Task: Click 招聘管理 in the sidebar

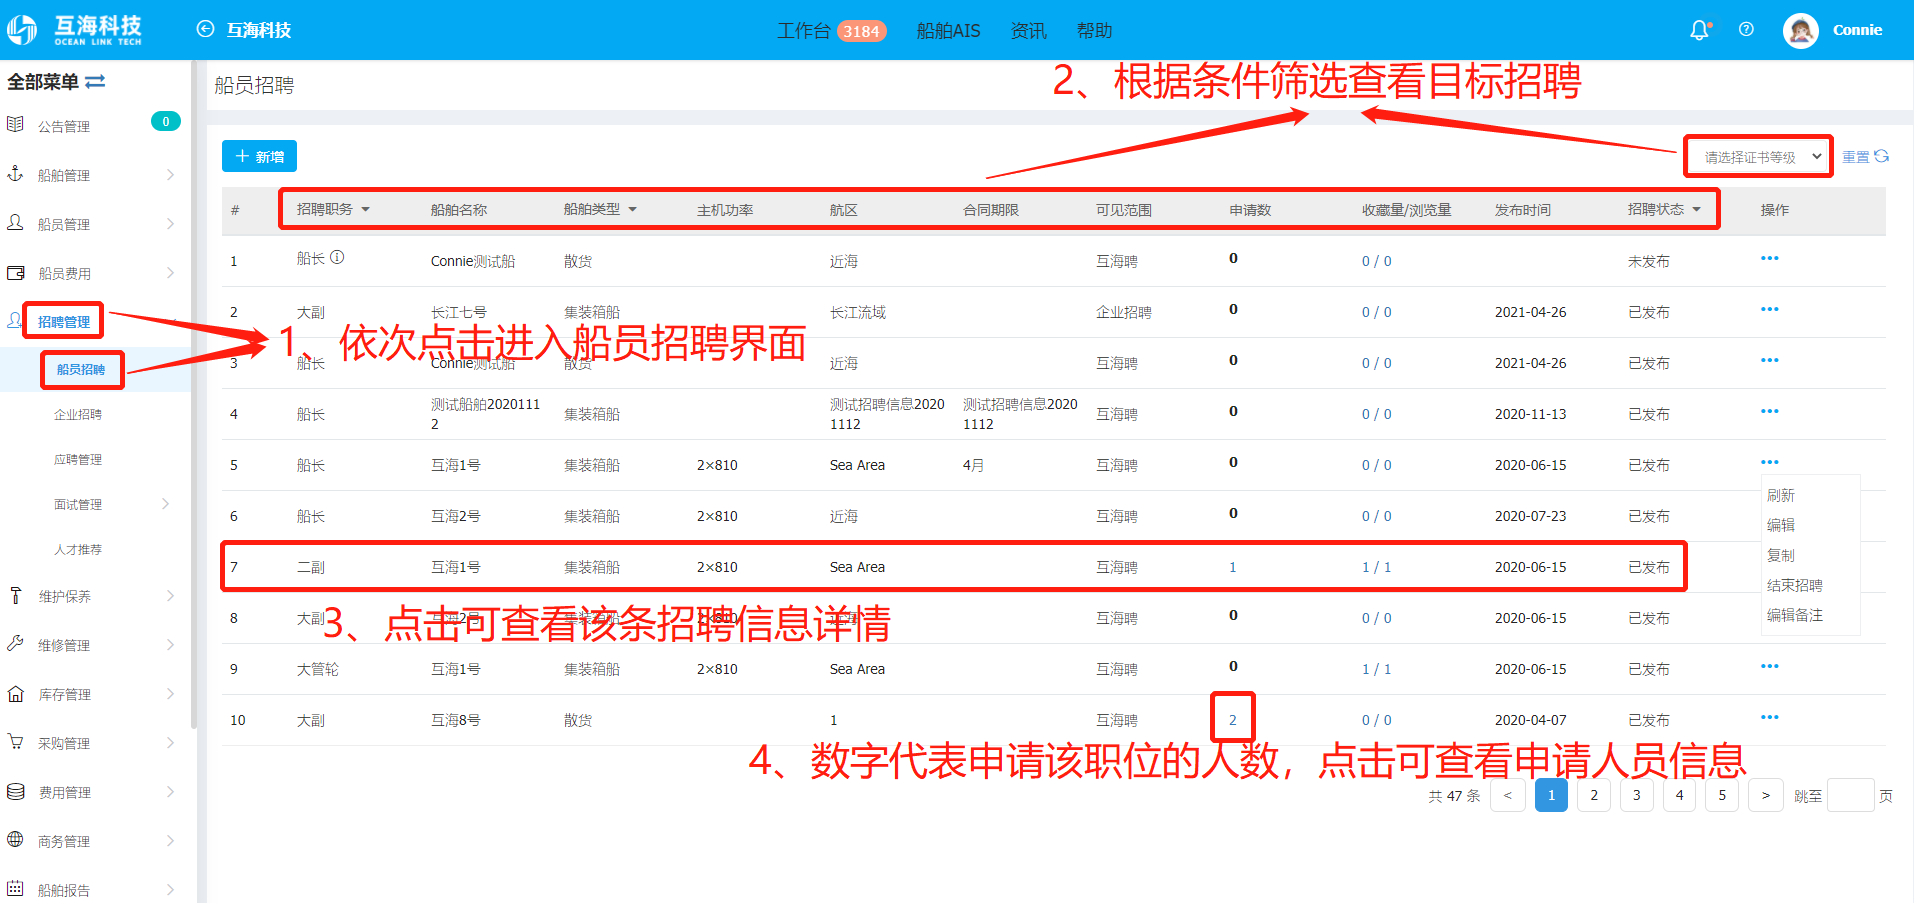Action: [64, 321]
